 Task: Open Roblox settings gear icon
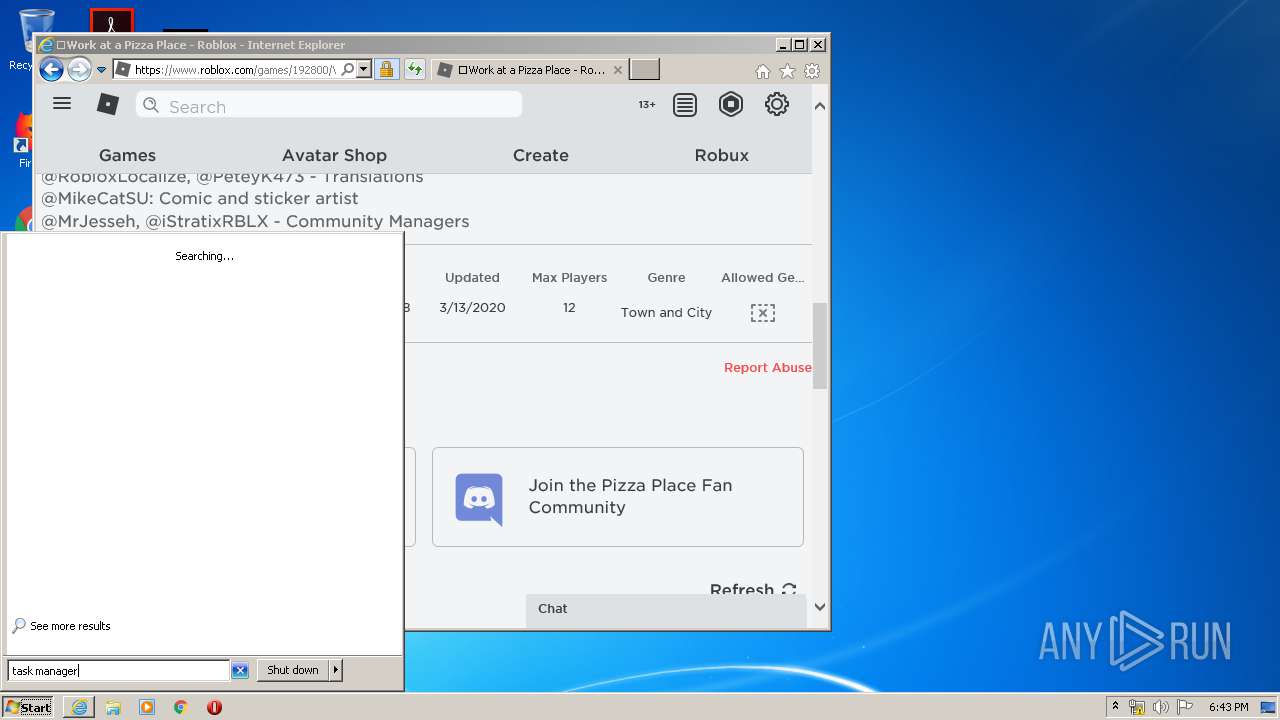[777, 104]
